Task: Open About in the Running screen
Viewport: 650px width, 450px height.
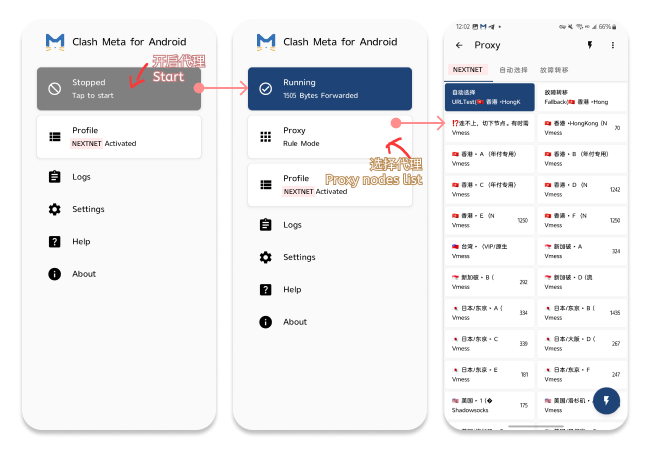Action: 294,322
